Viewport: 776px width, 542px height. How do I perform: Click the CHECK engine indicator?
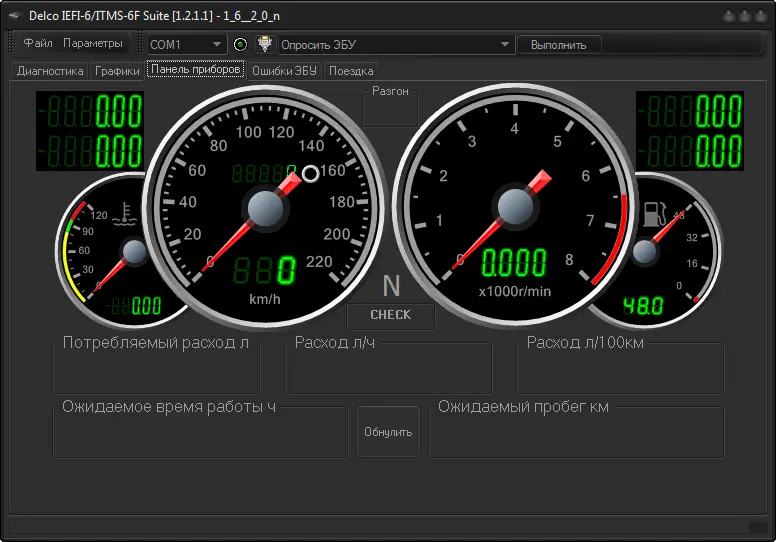click(x=390, y=315)
